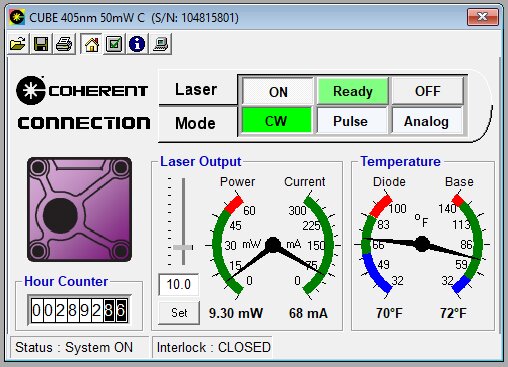This screenshot has height=367, width=508.
Task: Click the Laser Output group label
Action: [200, 161]
